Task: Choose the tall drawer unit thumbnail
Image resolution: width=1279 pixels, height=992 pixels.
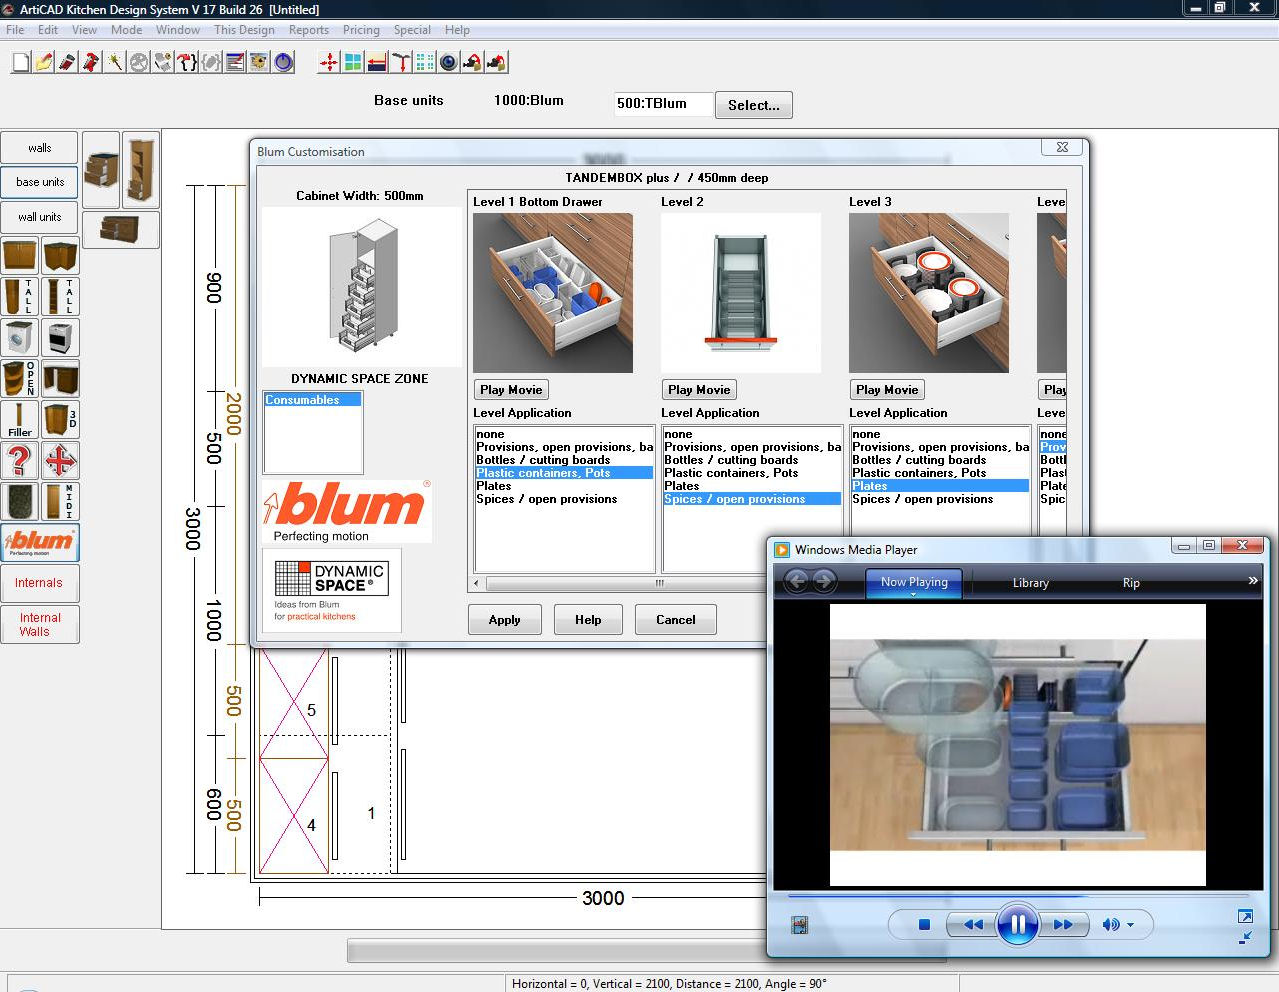Action: click(x=141, y=170)
